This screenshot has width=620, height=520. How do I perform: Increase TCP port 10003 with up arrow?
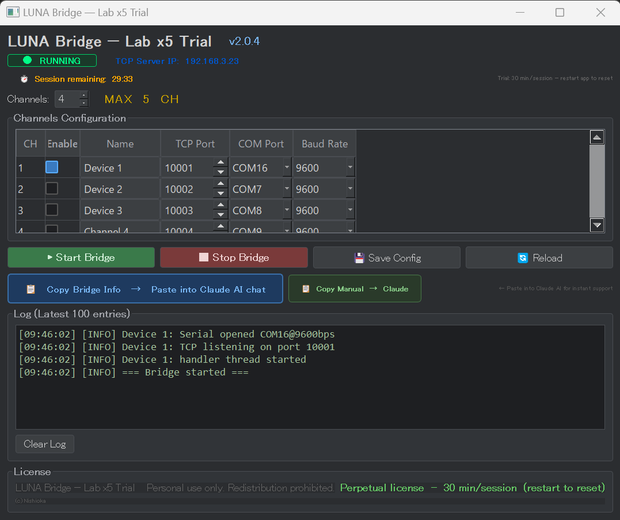point(221,205)
